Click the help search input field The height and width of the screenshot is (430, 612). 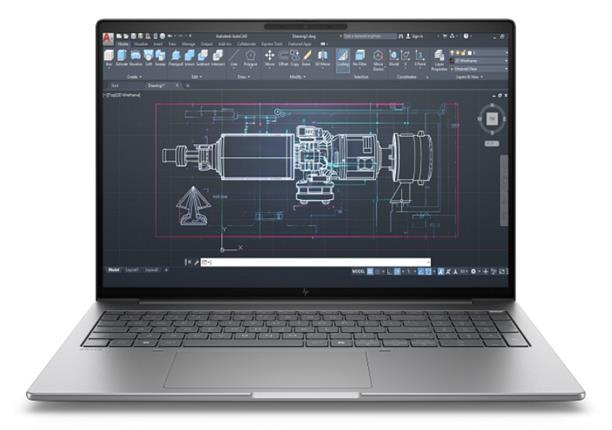(x=370, y=36)
